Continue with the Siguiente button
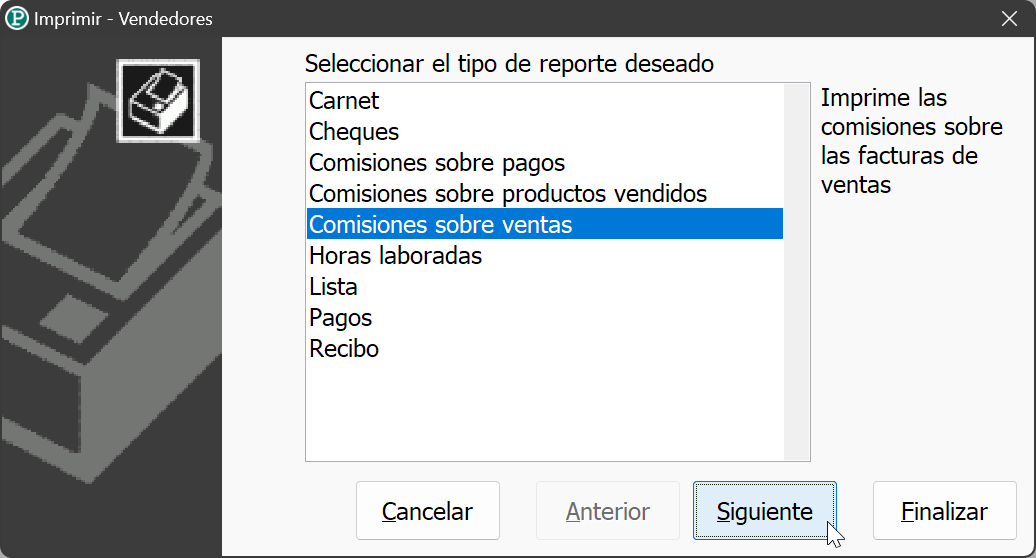The image size is (1036, 558). click(764, 510)
